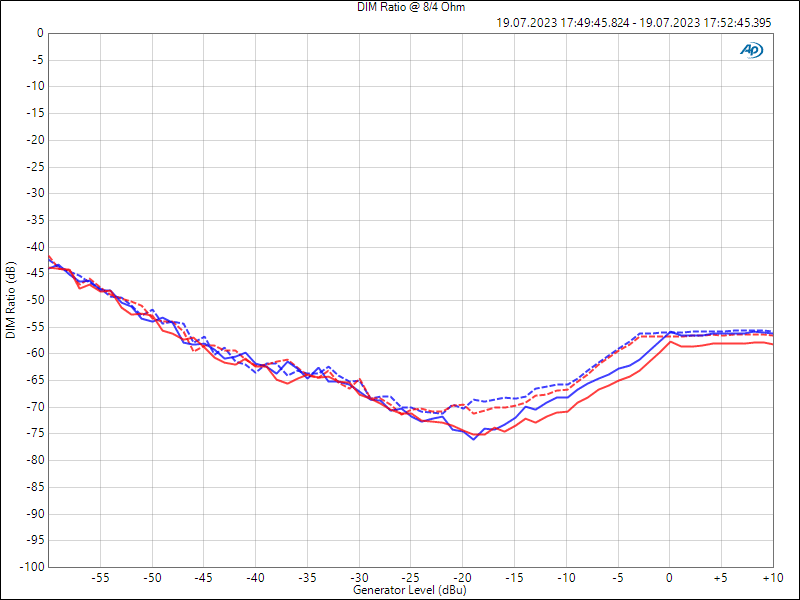
Task: Click the -40 label on the DIM Ratio axis
Action: click(35, 247)
